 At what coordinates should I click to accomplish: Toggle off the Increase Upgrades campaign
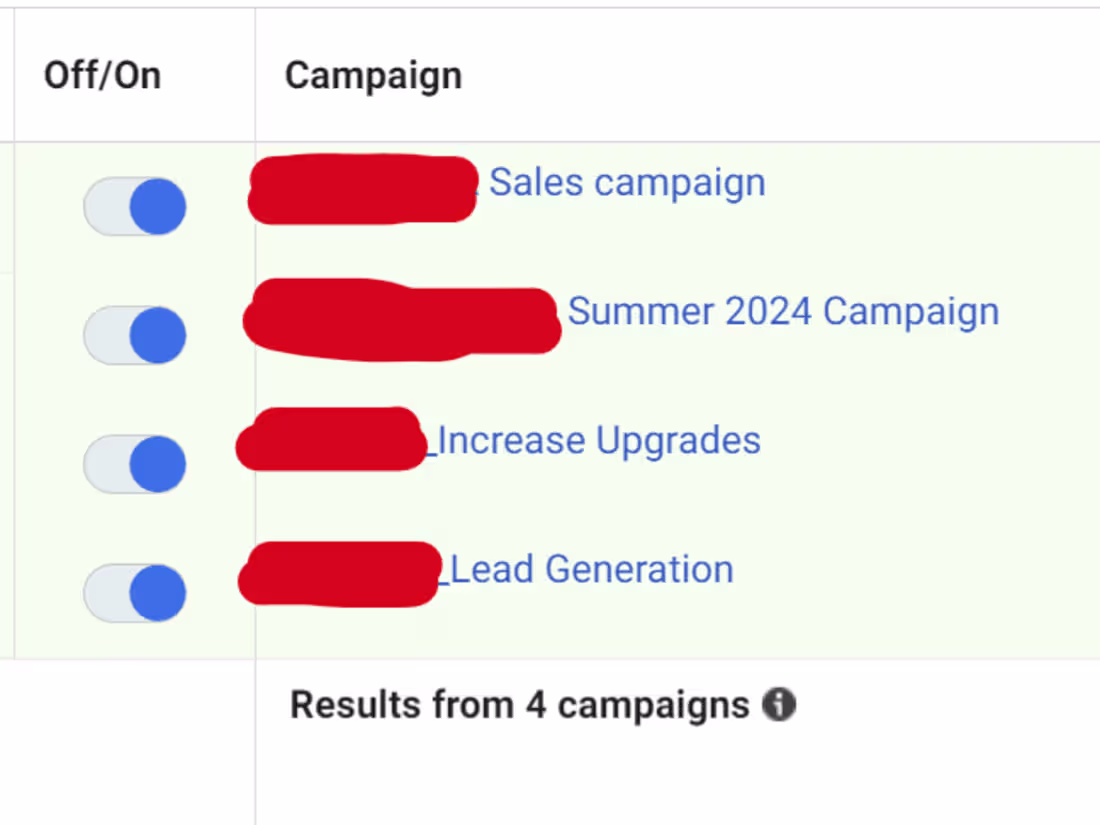[x=134, y=463]
